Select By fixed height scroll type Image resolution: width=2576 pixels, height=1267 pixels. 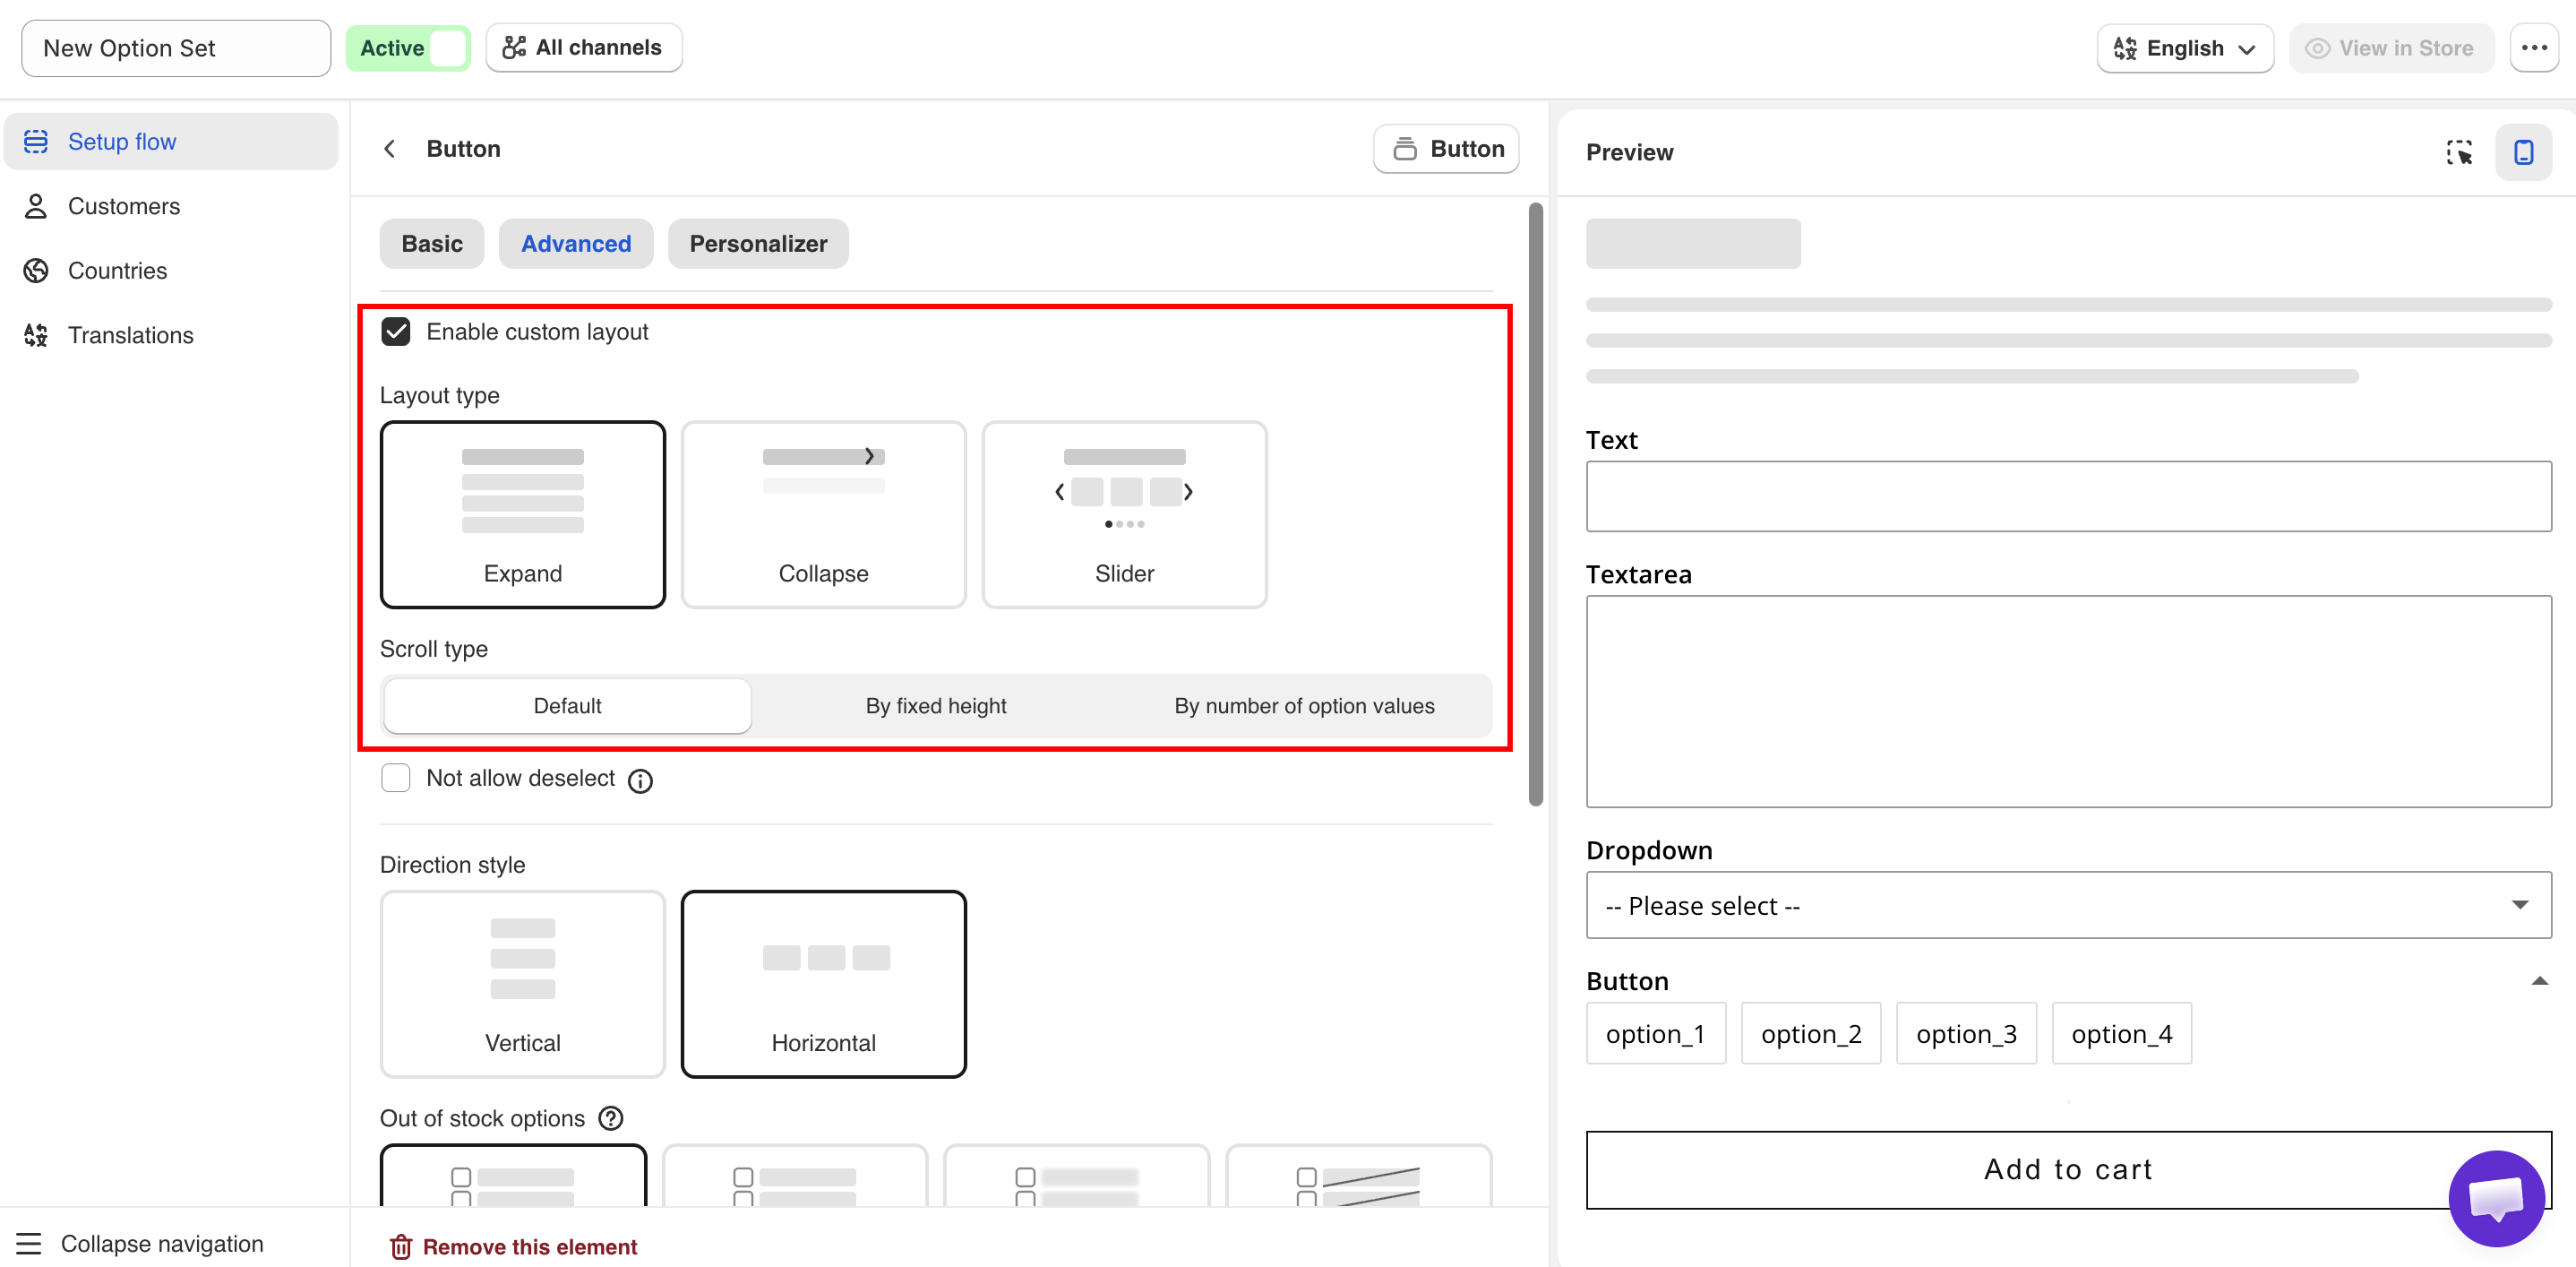[936, 706]
